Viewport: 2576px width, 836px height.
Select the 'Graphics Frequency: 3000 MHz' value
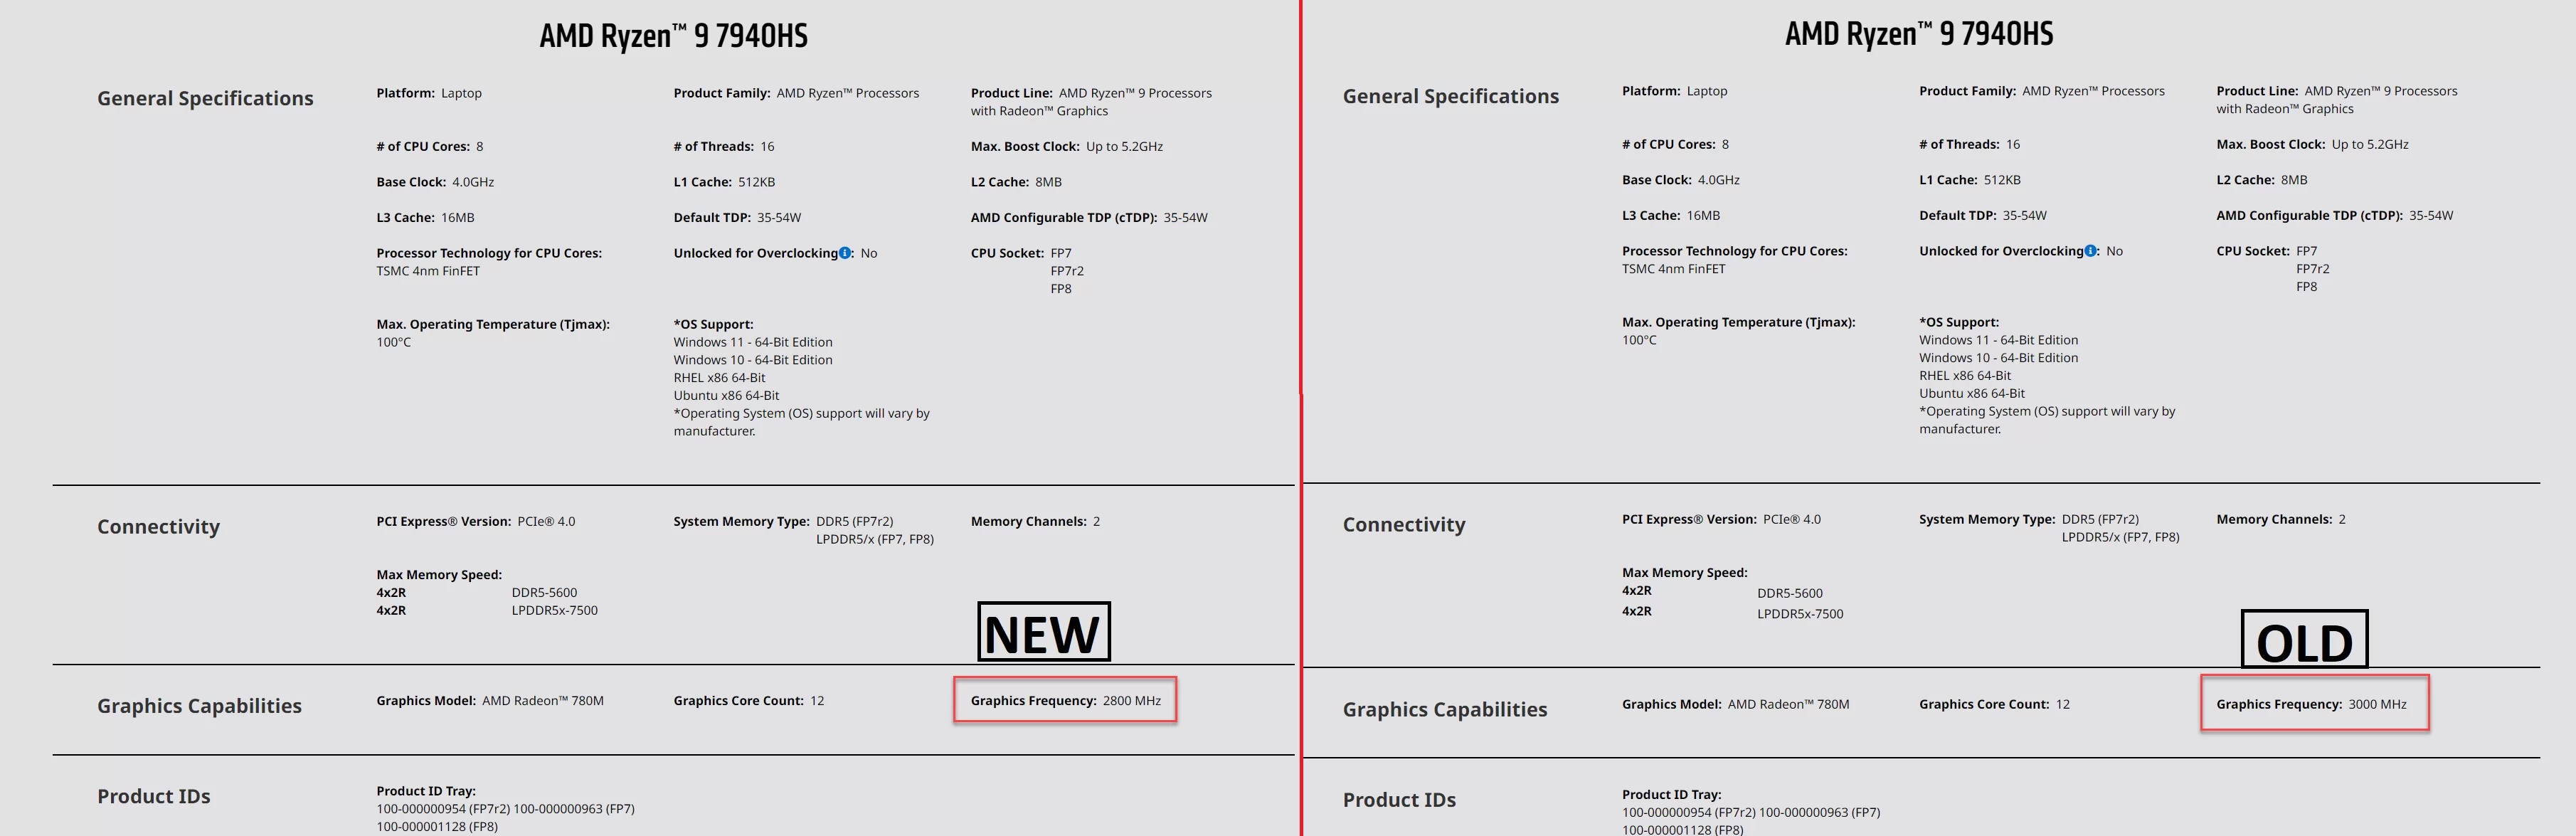(x=2311, y=705)
